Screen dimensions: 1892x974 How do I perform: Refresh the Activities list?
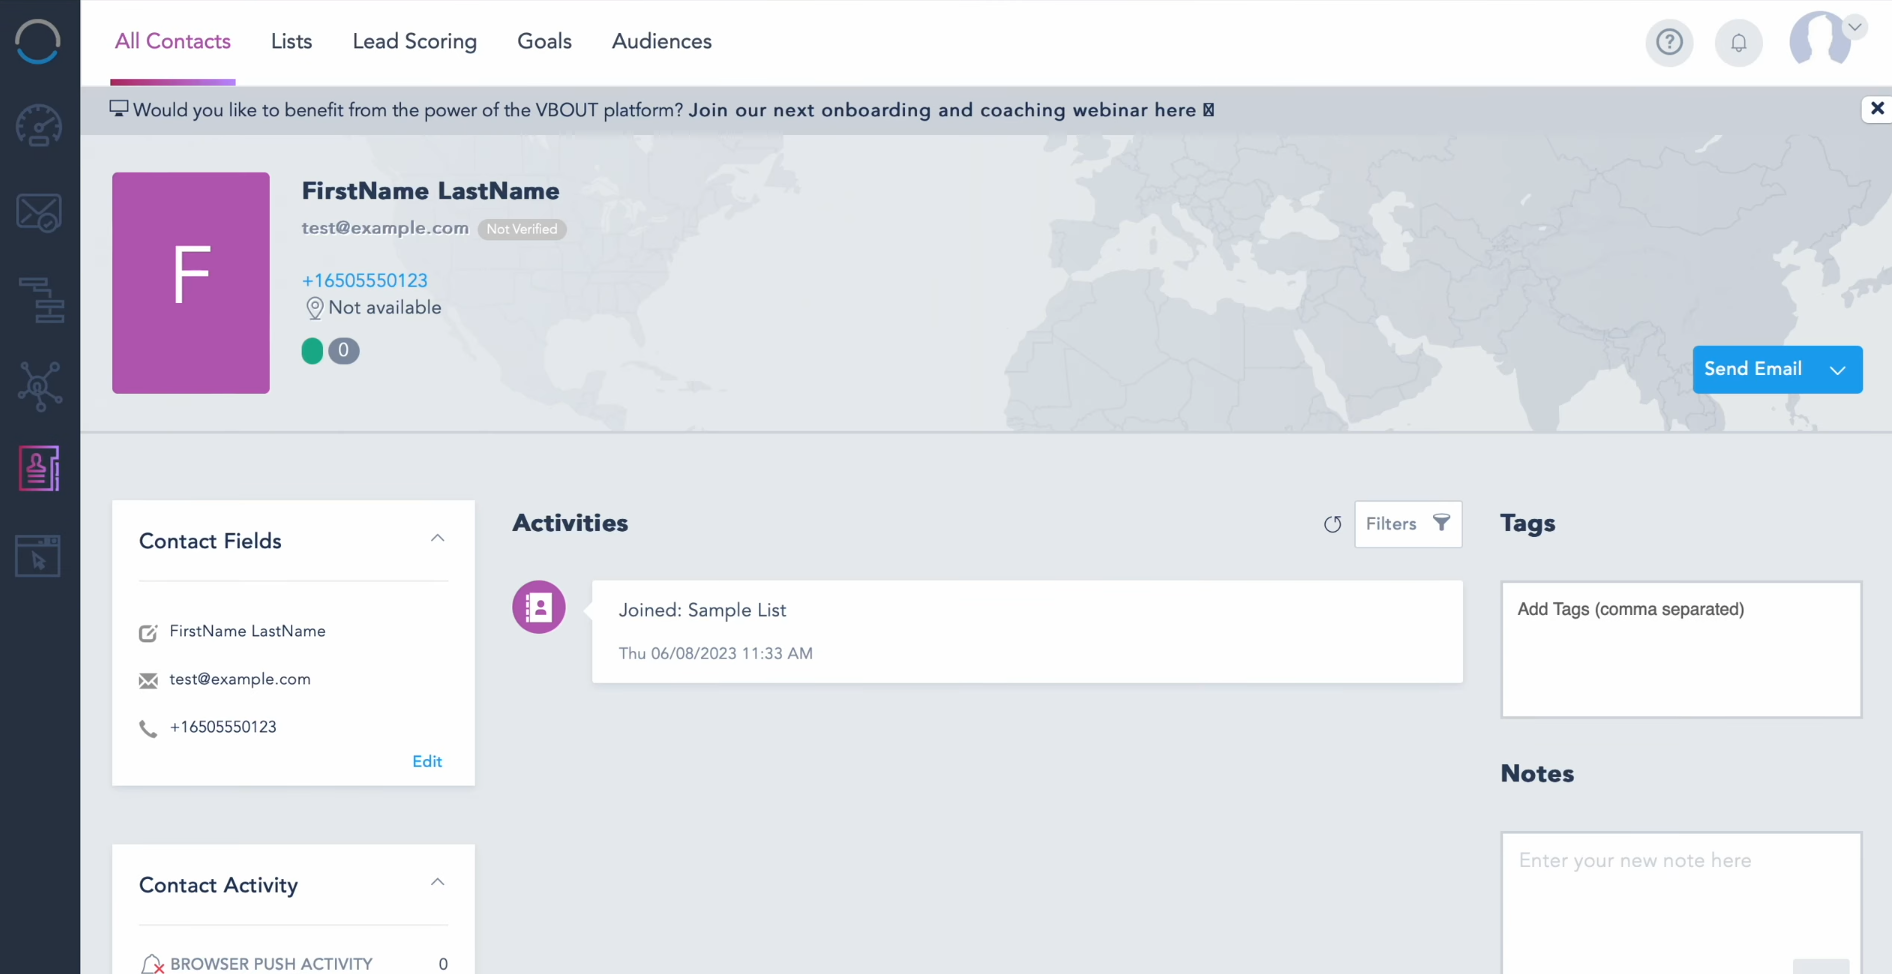1332,524
